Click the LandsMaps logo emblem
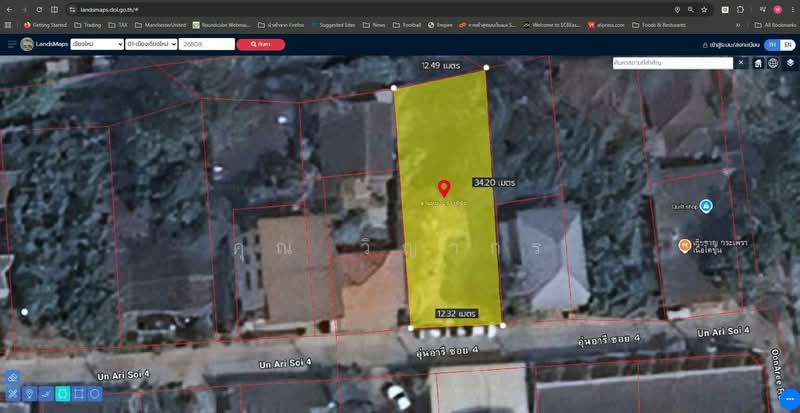800x413 pixels. [27, 44]
